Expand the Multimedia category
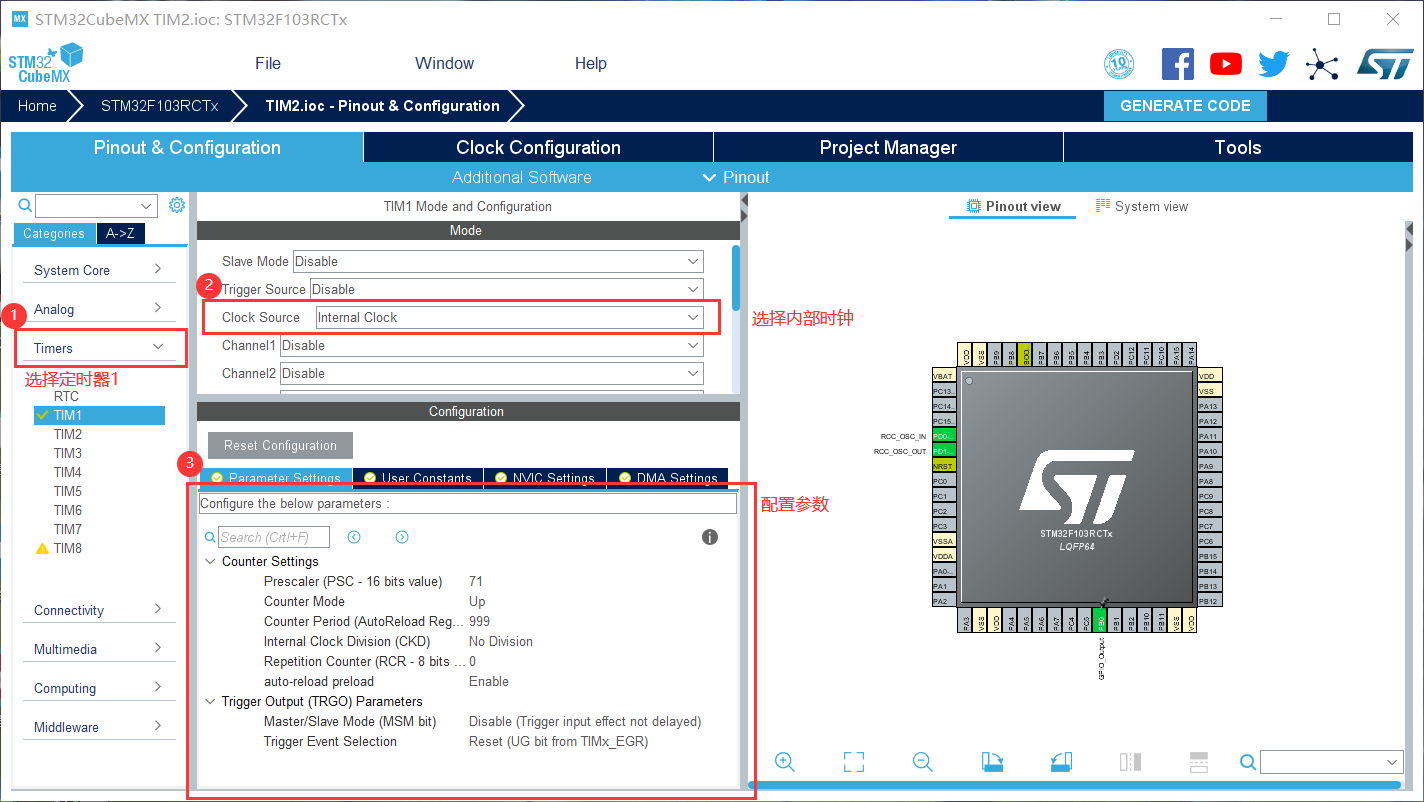 coord(99,649)
